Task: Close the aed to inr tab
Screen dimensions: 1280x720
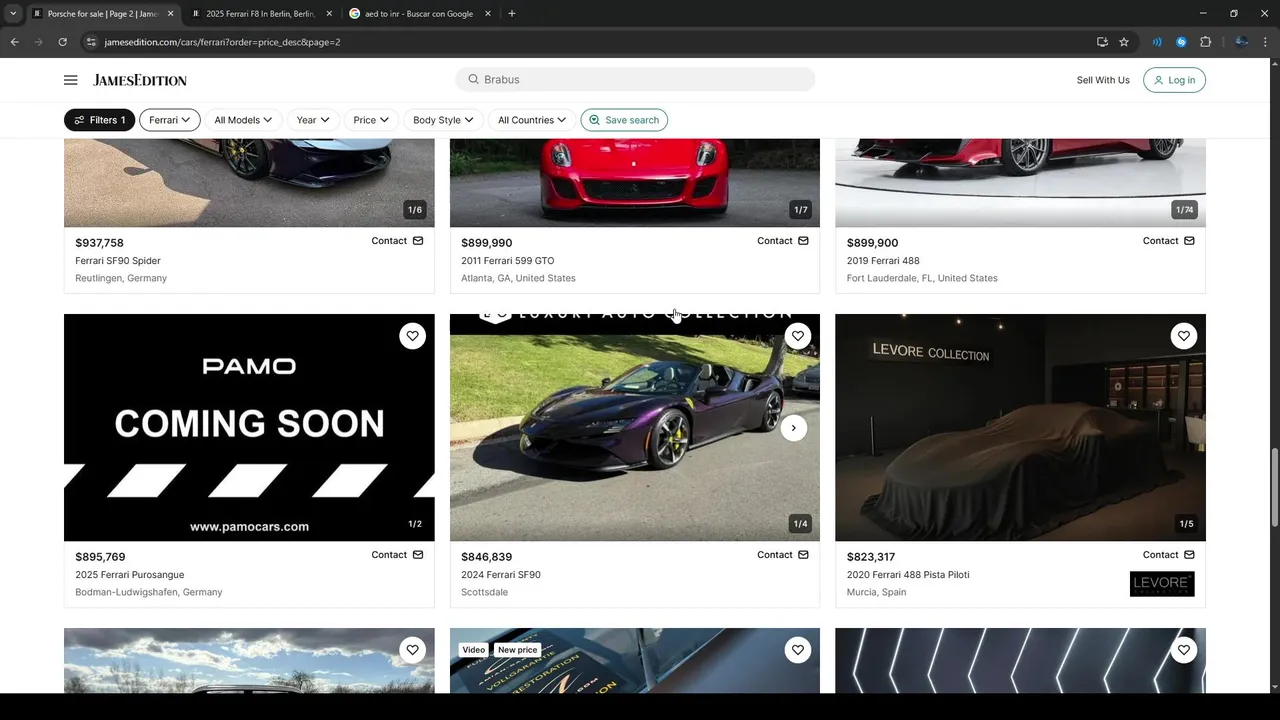Action: pyautogui.click(x=488, y=14)
